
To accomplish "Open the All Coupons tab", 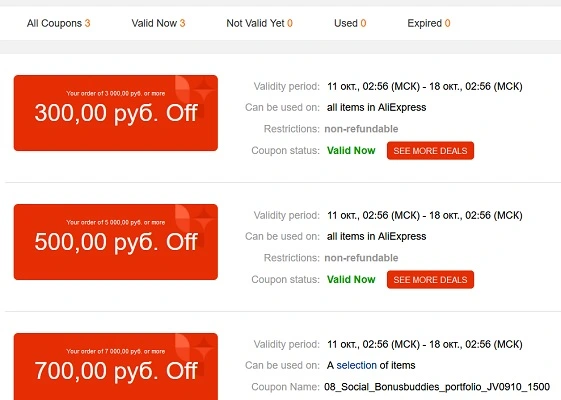I will [58, 23].
